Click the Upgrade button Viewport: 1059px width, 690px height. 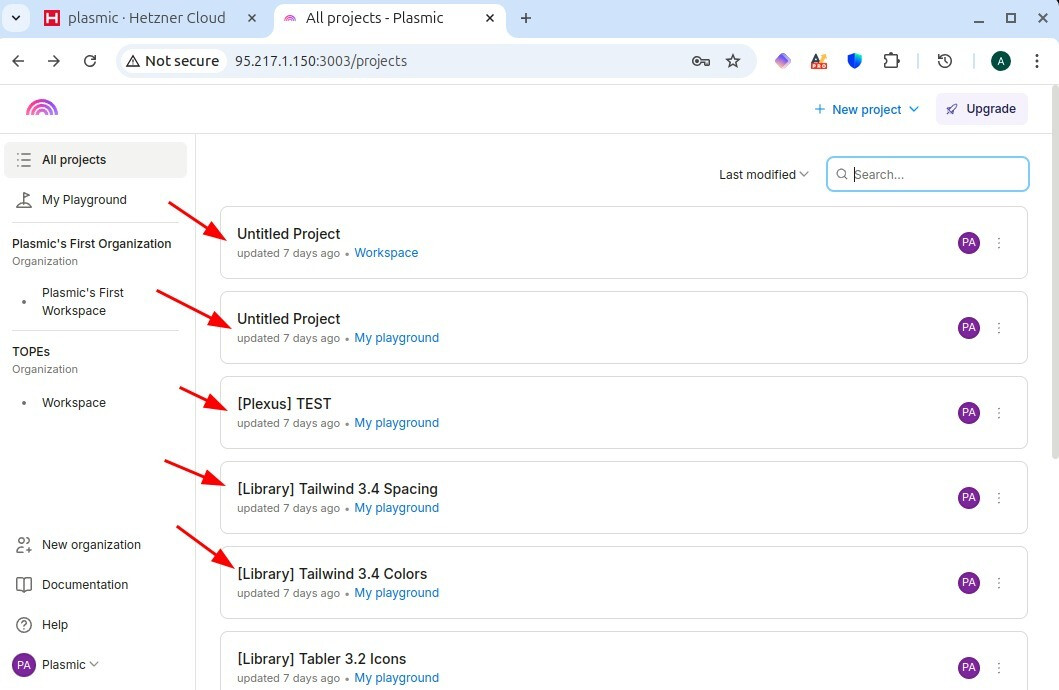pyautogui.click(x=981, y=109)
